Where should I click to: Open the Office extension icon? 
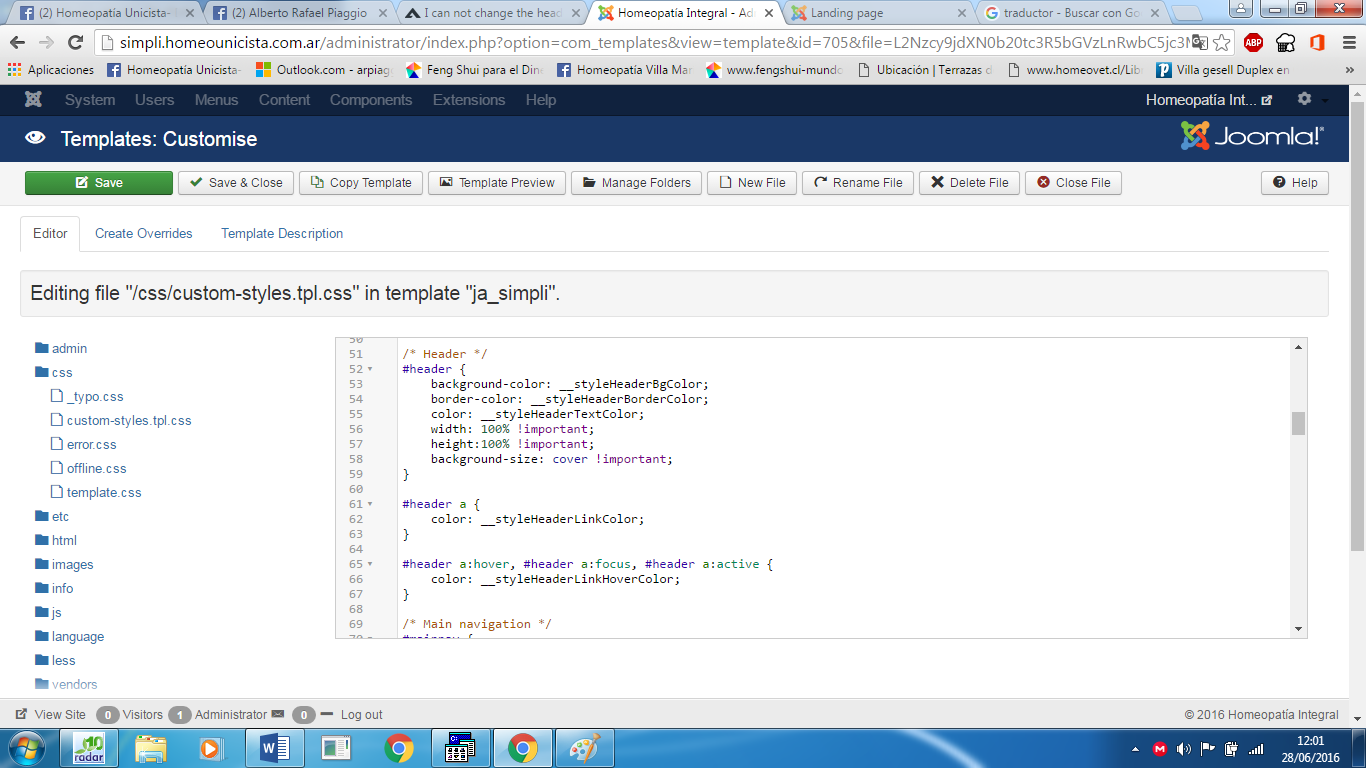pos(1317,43)
